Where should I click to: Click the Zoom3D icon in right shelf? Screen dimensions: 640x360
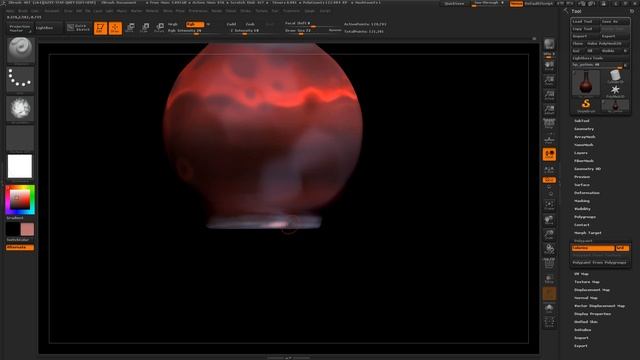click(549, 235)
